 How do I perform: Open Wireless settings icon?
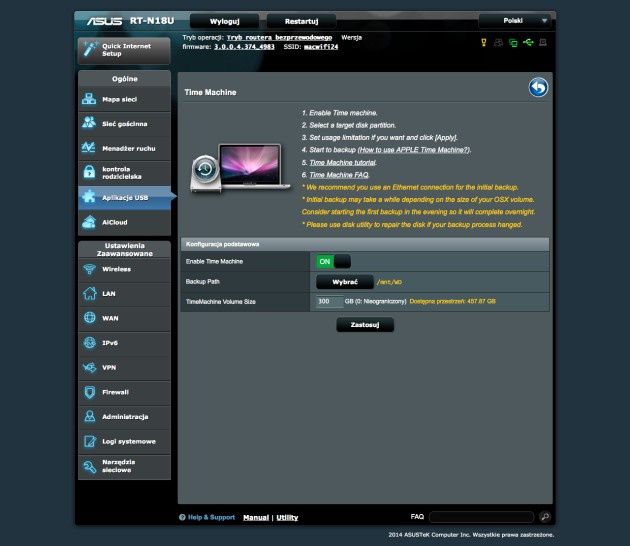tap(89, 269)
